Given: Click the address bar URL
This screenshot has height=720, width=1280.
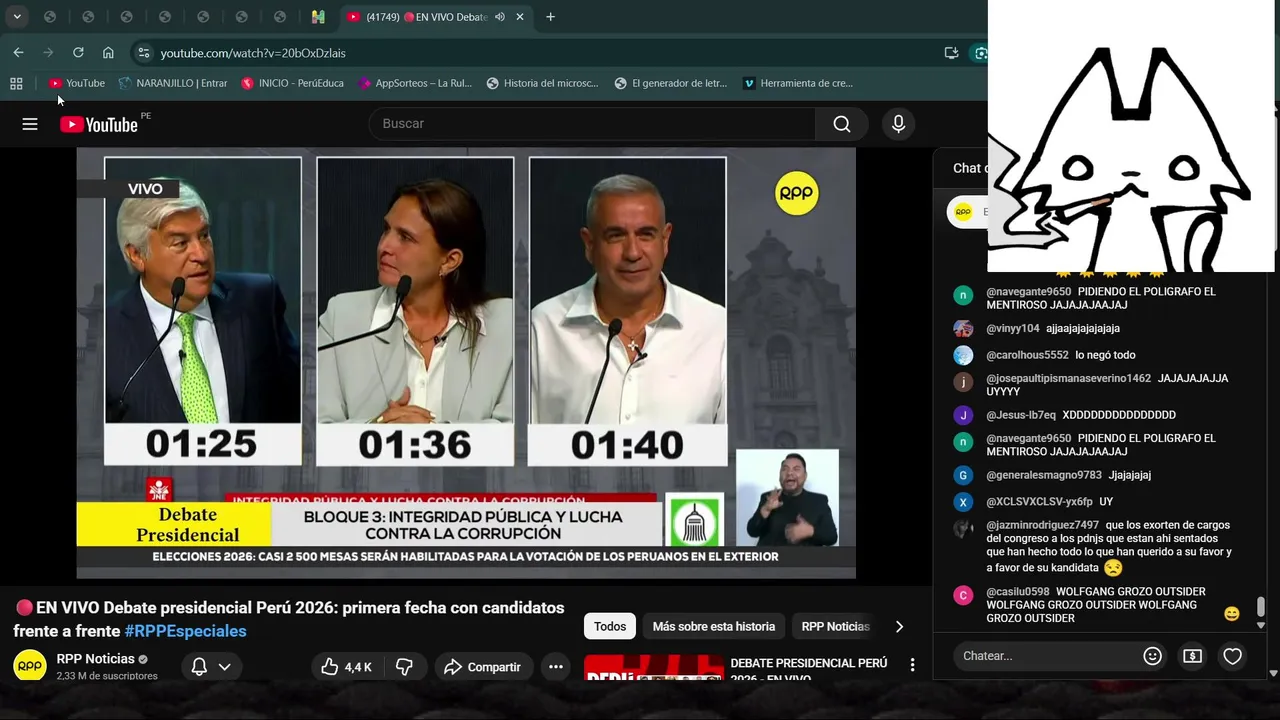Looking at the screenshot, I should 253,53.
